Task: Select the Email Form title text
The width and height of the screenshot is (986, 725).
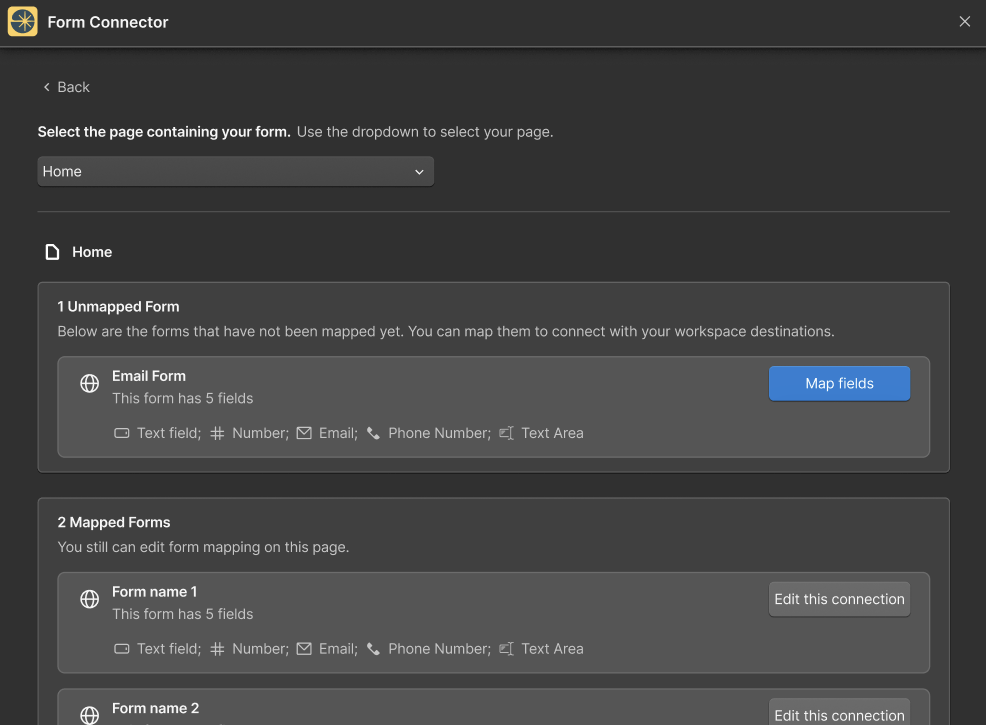Action: pyautogui.click(x=149, y=376)
